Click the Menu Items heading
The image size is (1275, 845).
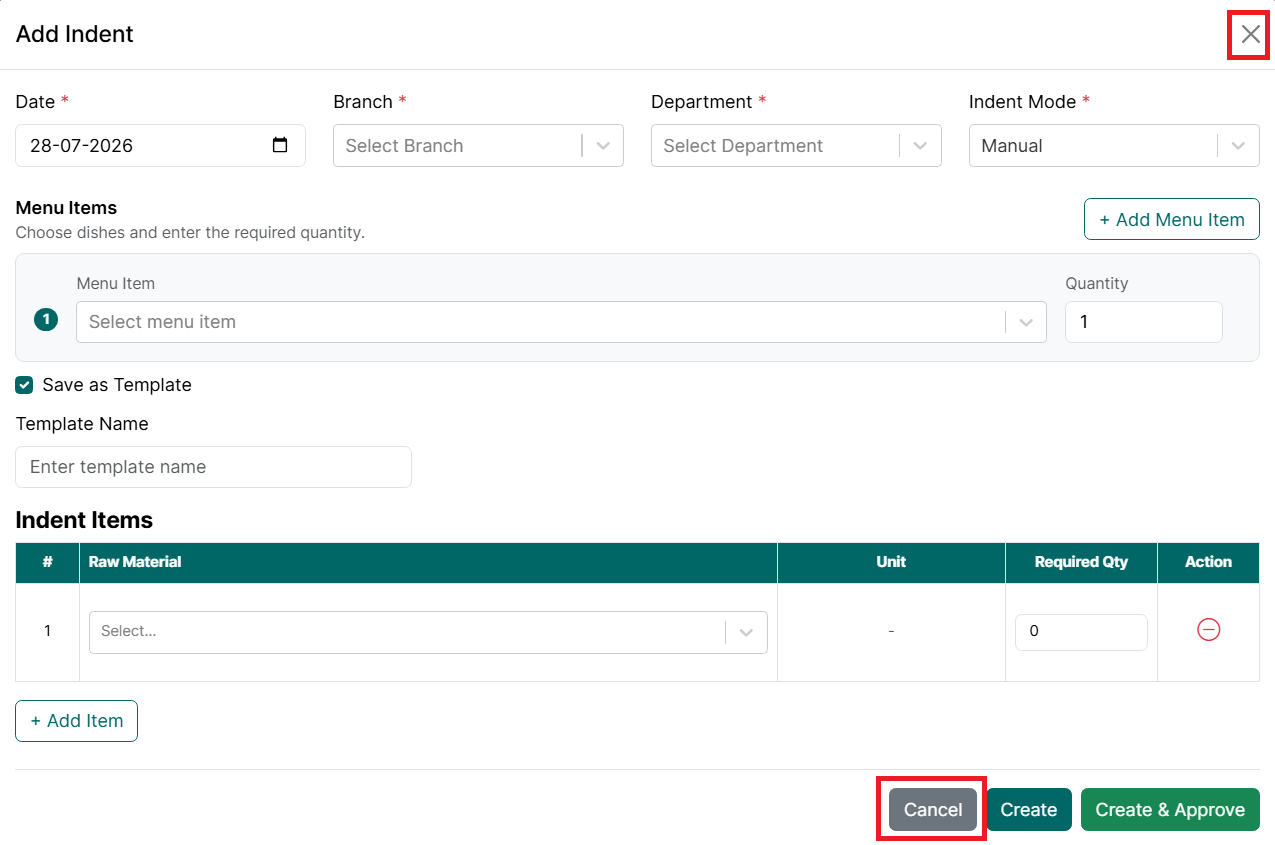(66, 208)
